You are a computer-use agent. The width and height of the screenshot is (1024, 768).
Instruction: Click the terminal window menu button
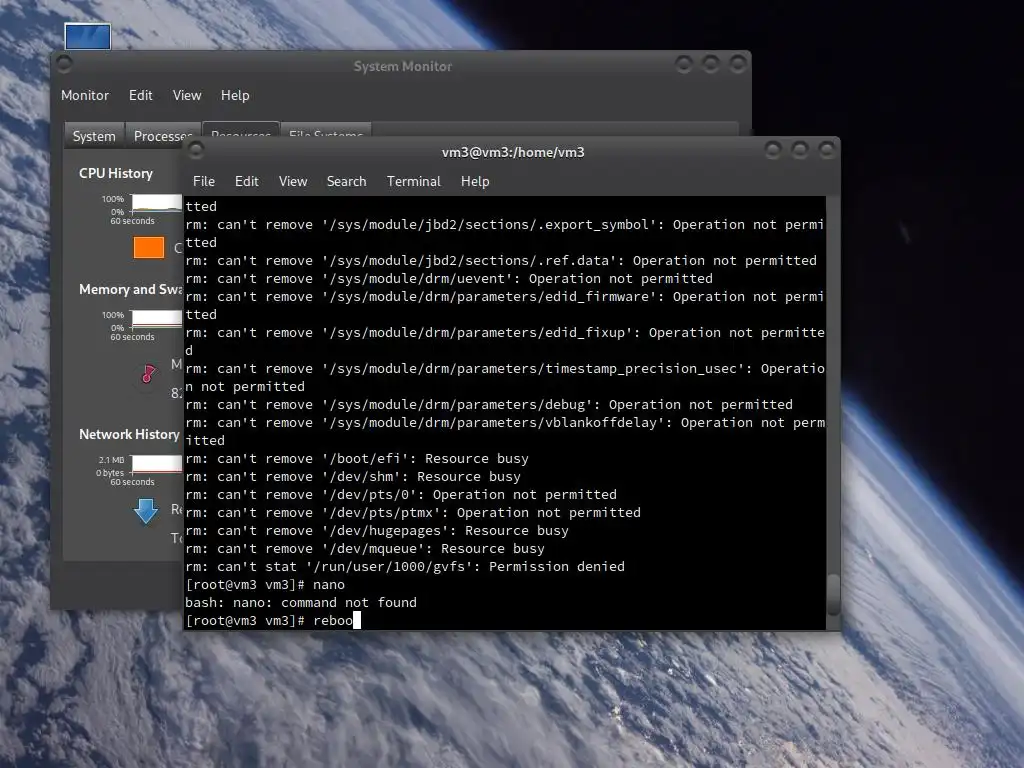point(195,150)
